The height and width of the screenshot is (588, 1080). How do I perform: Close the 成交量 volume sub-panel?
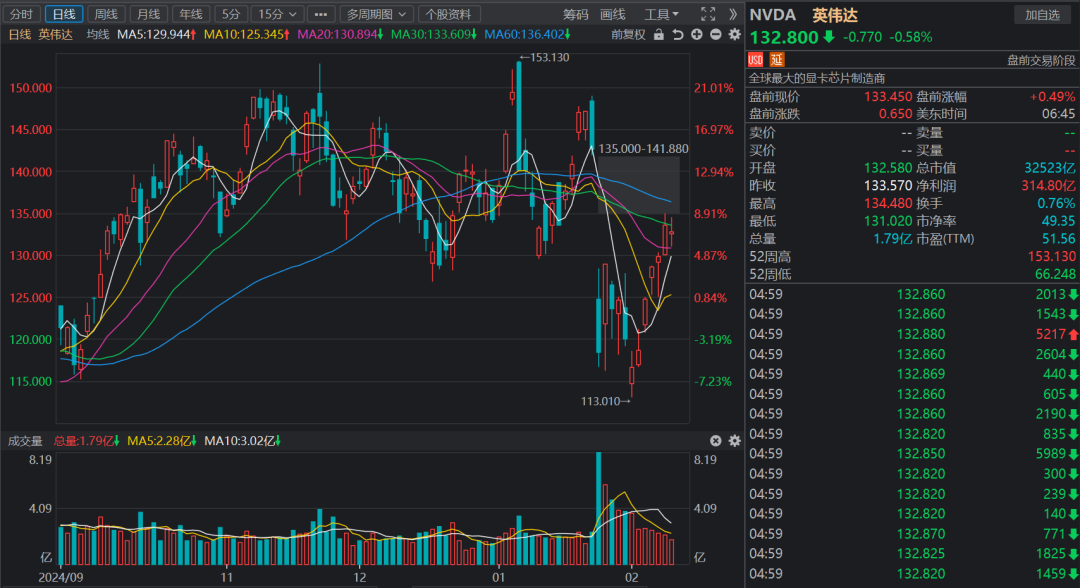[716, 440]
